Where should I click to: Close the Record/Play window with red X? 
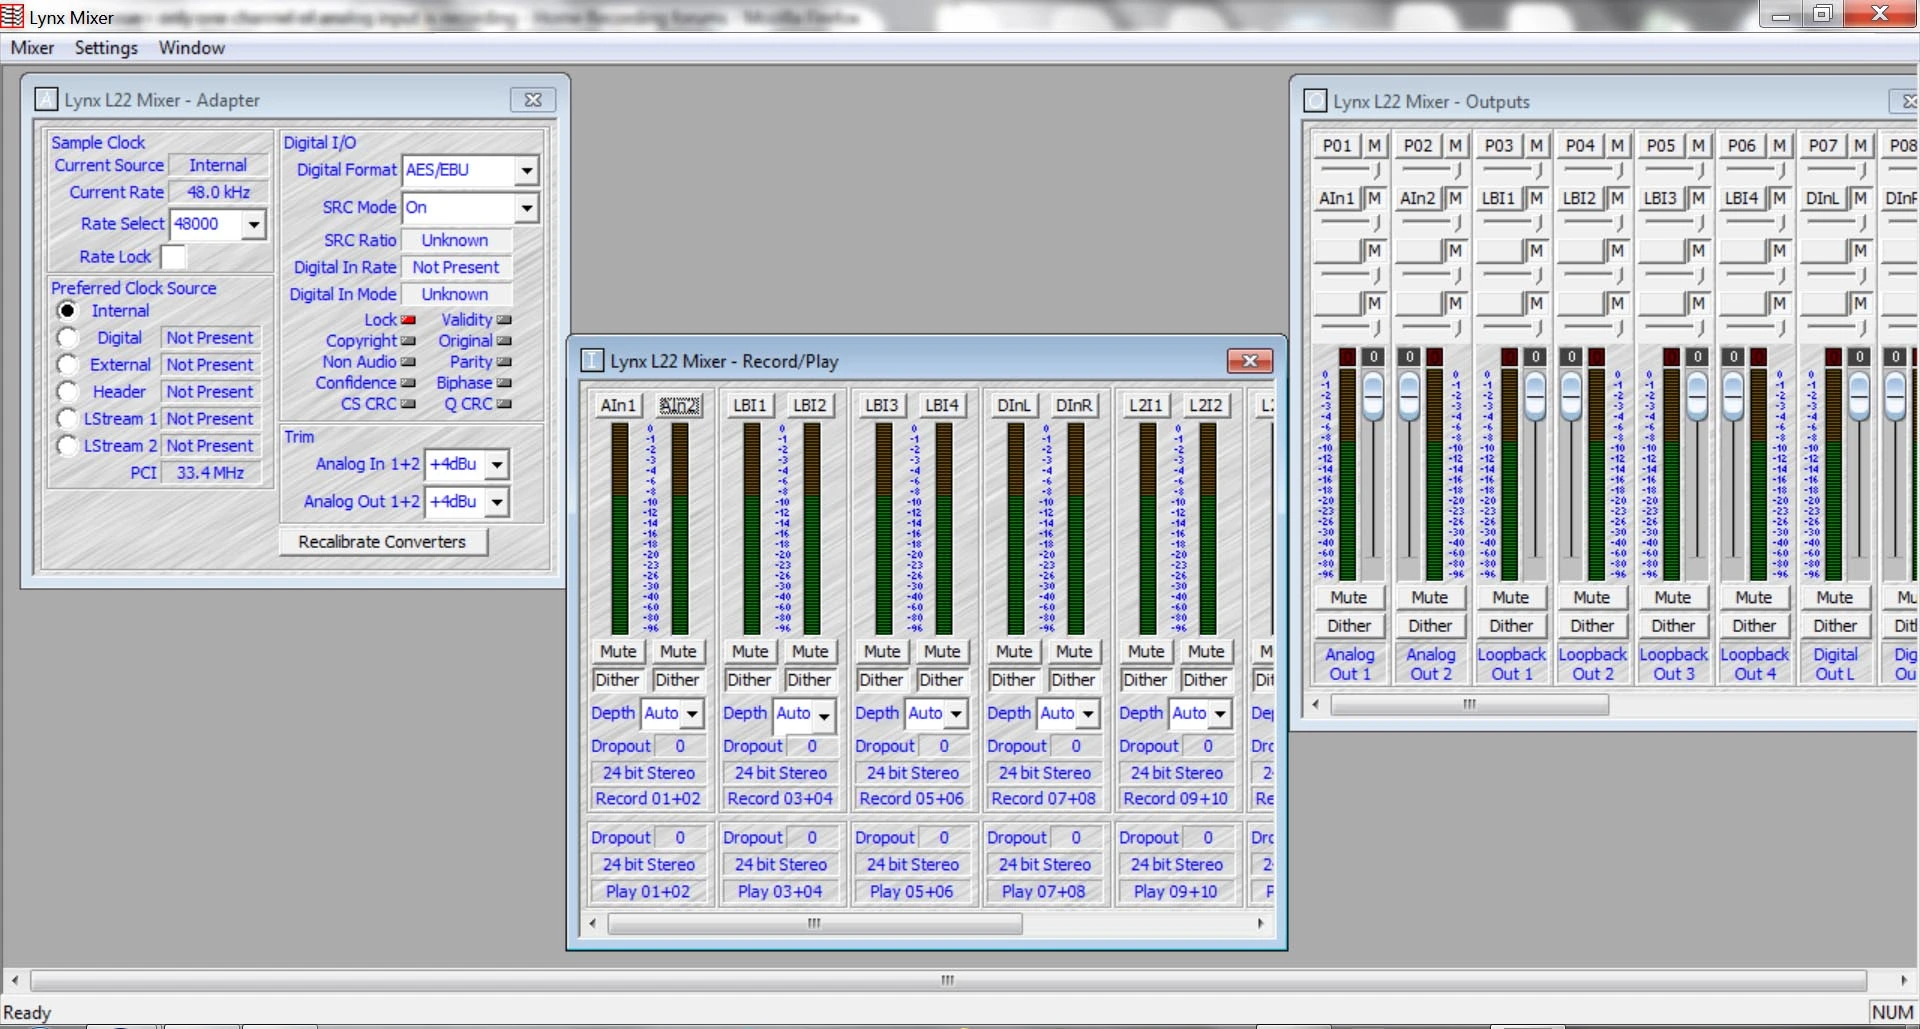pyautogui.click(x=1250, y=360)
